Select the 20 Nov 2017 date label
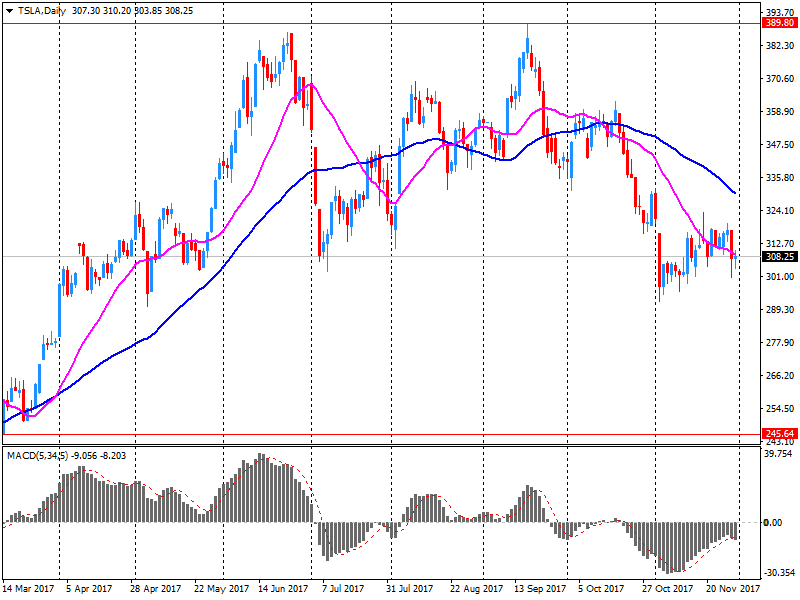Image resolution: width=800 pixels, height=600 pixels. click(x=732, y=590)
